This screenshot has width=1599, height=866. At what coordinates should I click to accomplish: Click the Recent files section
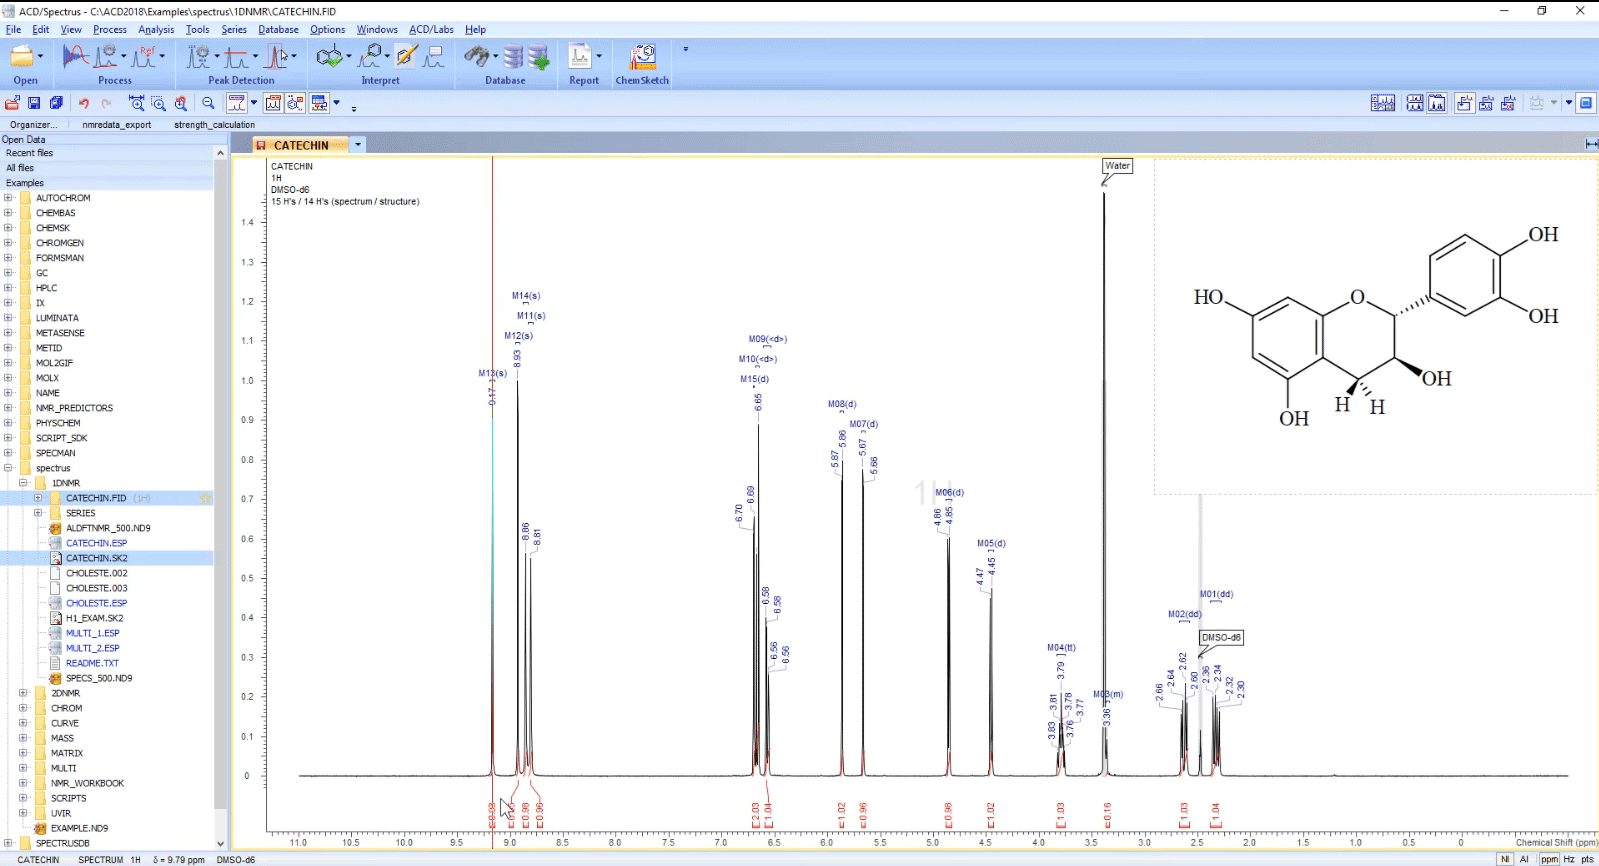pos(106,153)
